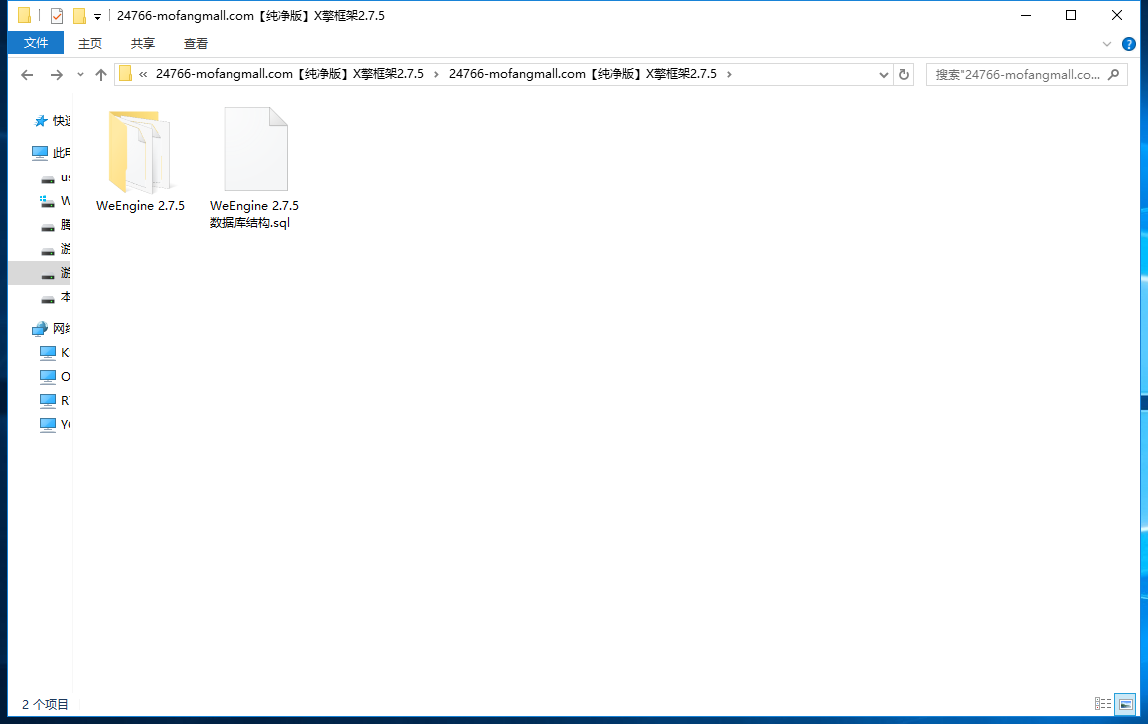This screenshot has width=1148, height=724.
Task: Show hidden breadcrumb parents via « chevron
Action: (x=144, y=74)
